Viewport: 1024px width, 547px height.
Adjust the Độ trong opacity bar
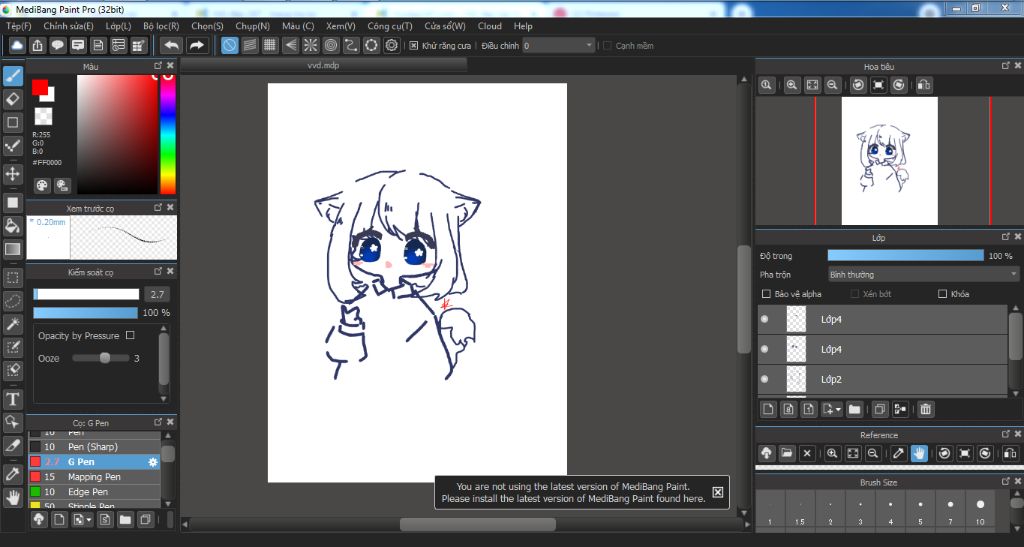coord(905,255)
